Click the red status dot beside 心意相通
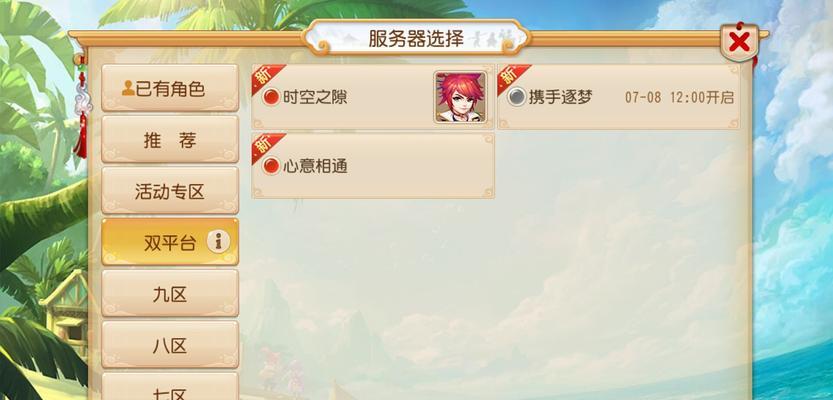This screenshot has height=400, width=833. point(271,166)
